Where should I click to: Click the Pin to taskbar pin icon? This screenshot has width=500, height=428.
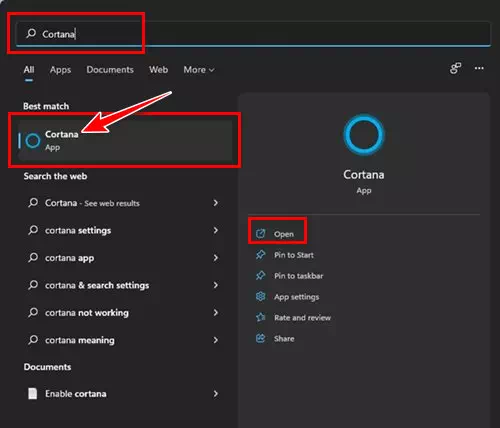[x=260, y=276]
